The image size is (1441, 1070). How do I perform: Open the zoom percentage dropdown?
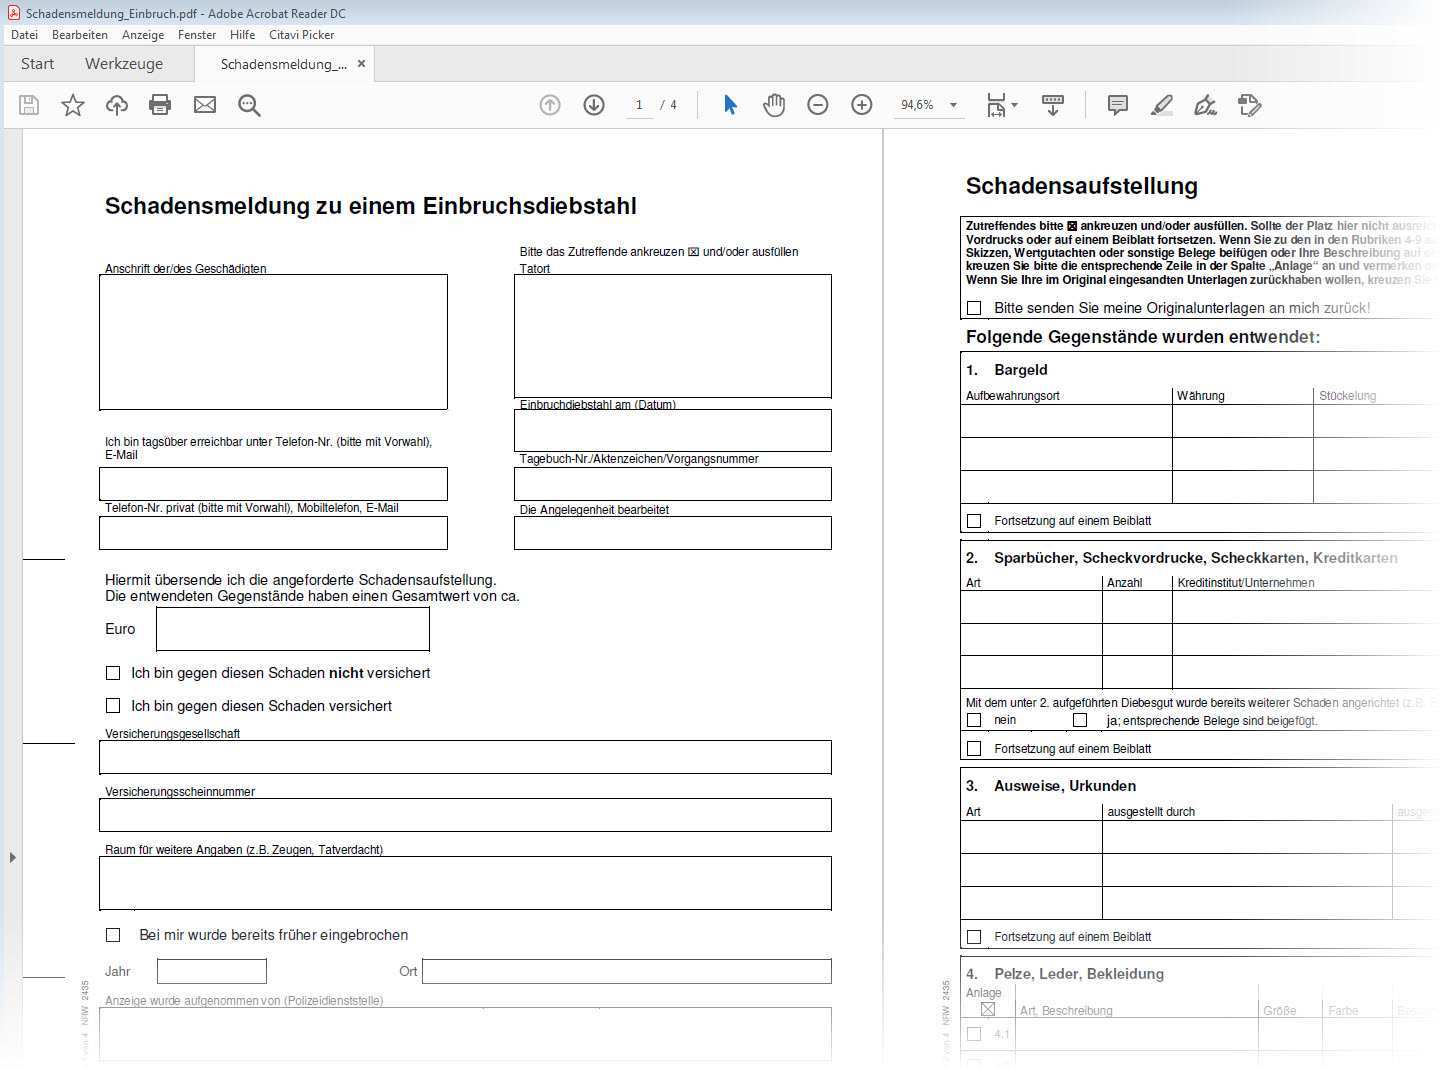[953, 105]
